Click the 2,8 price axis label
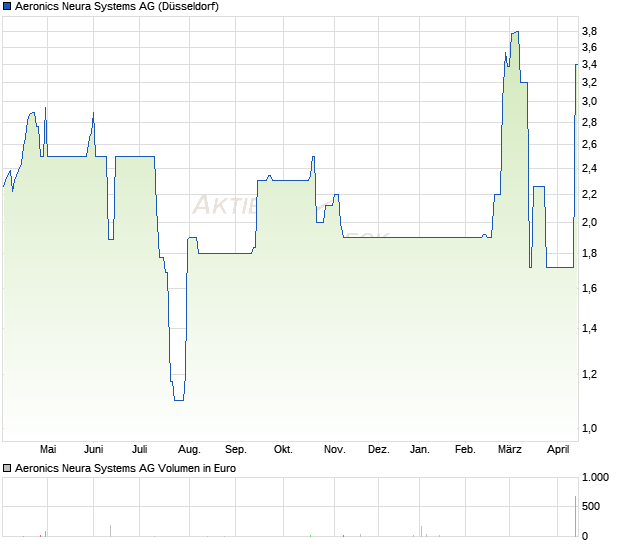Screen dimensions: 620x546 pos(589,122)
